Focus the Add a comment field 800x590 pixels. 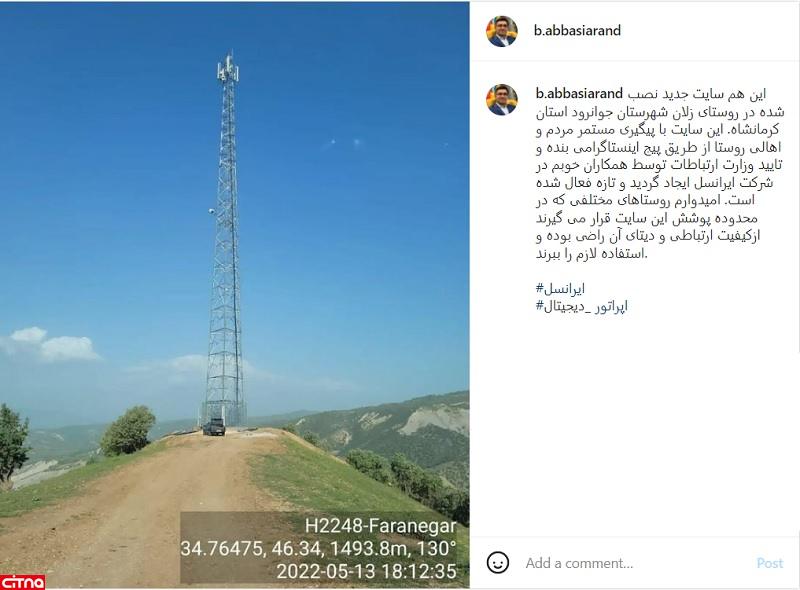click(x=635, y=563)
